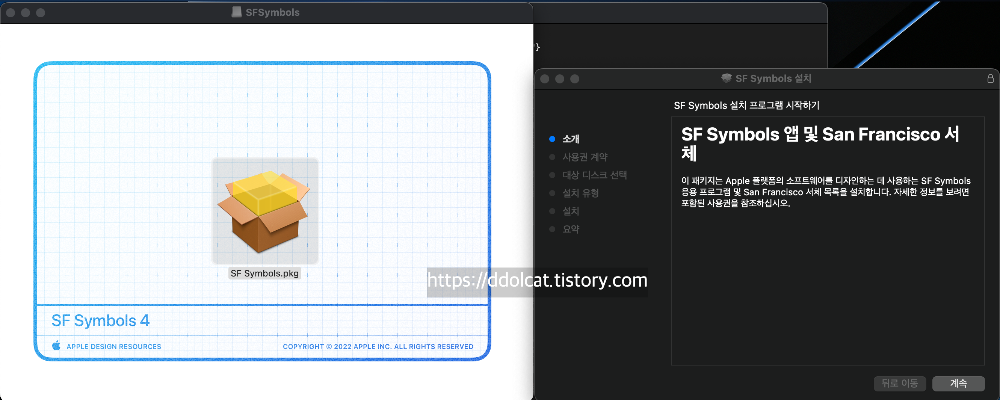
Task: Open the ddolcat.tistory.com URL overlay
Action: point(537,281)
